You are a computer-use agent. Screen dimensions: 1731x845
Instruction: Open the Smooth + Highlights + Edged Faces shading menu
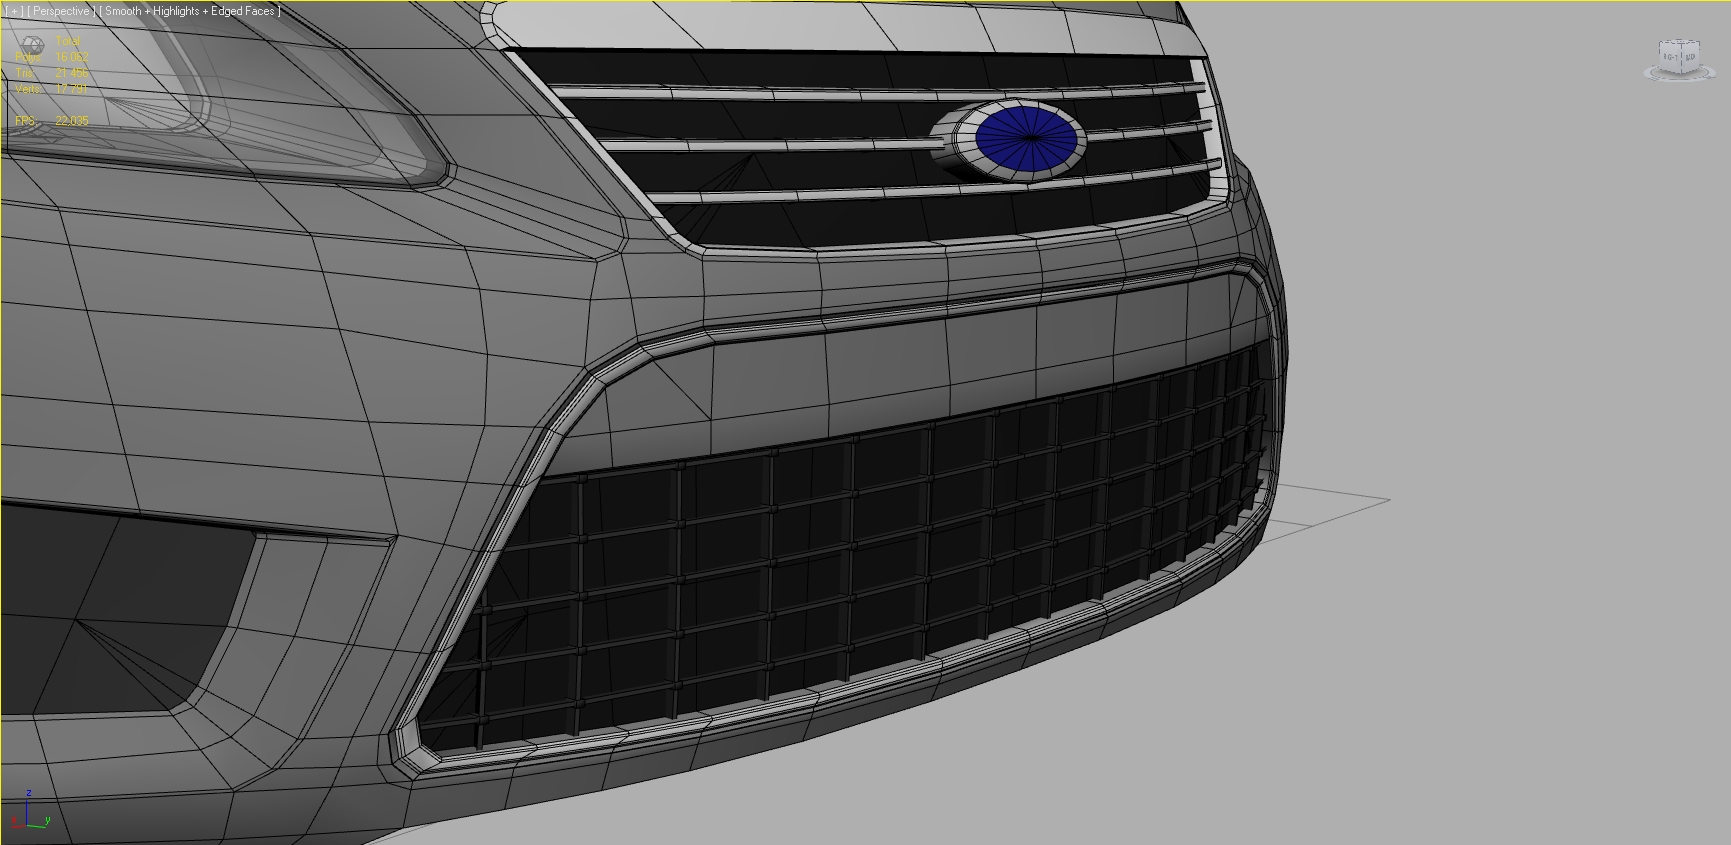click(190, 11)
